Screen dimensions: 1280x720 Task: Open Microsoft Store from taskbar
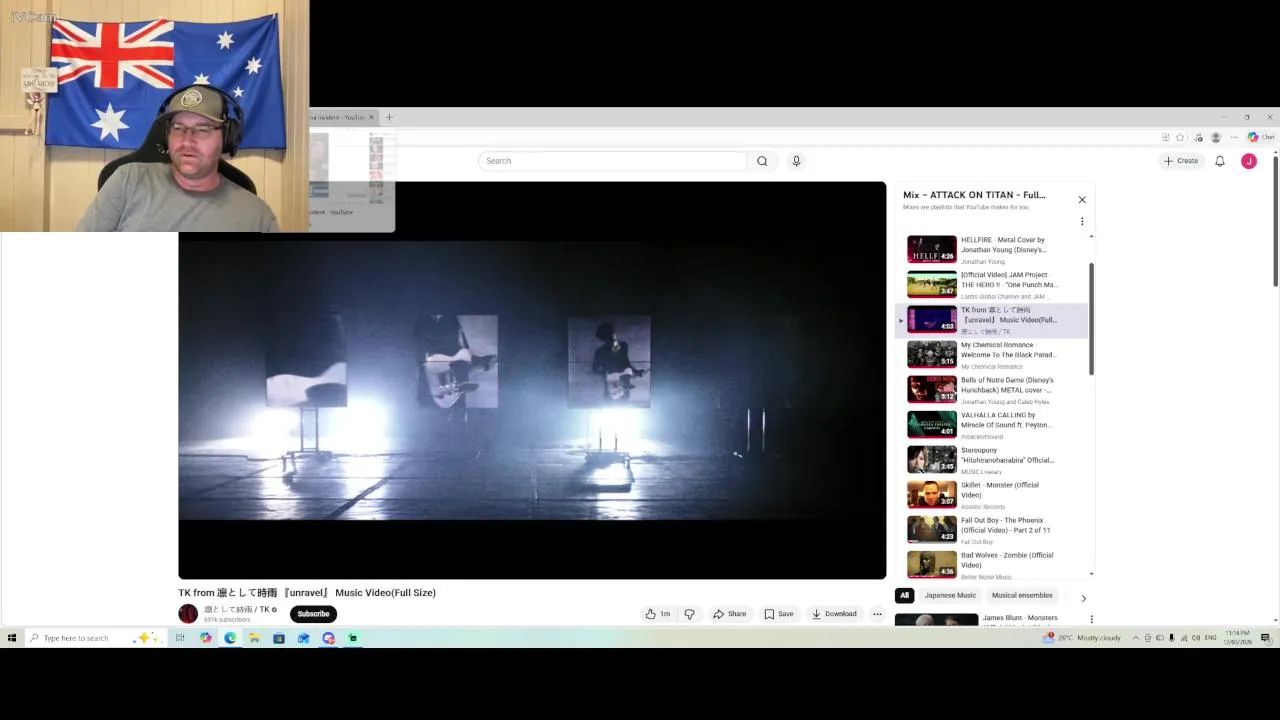pyautogui.click(x=279, y=638)
